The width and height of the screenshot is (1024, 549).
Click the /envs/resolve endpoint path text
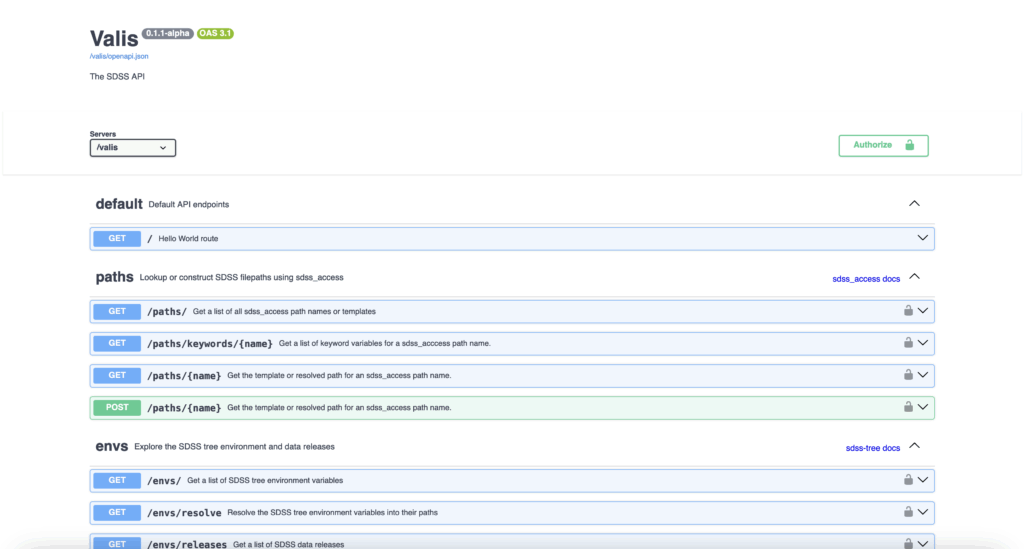click(184, 512)
